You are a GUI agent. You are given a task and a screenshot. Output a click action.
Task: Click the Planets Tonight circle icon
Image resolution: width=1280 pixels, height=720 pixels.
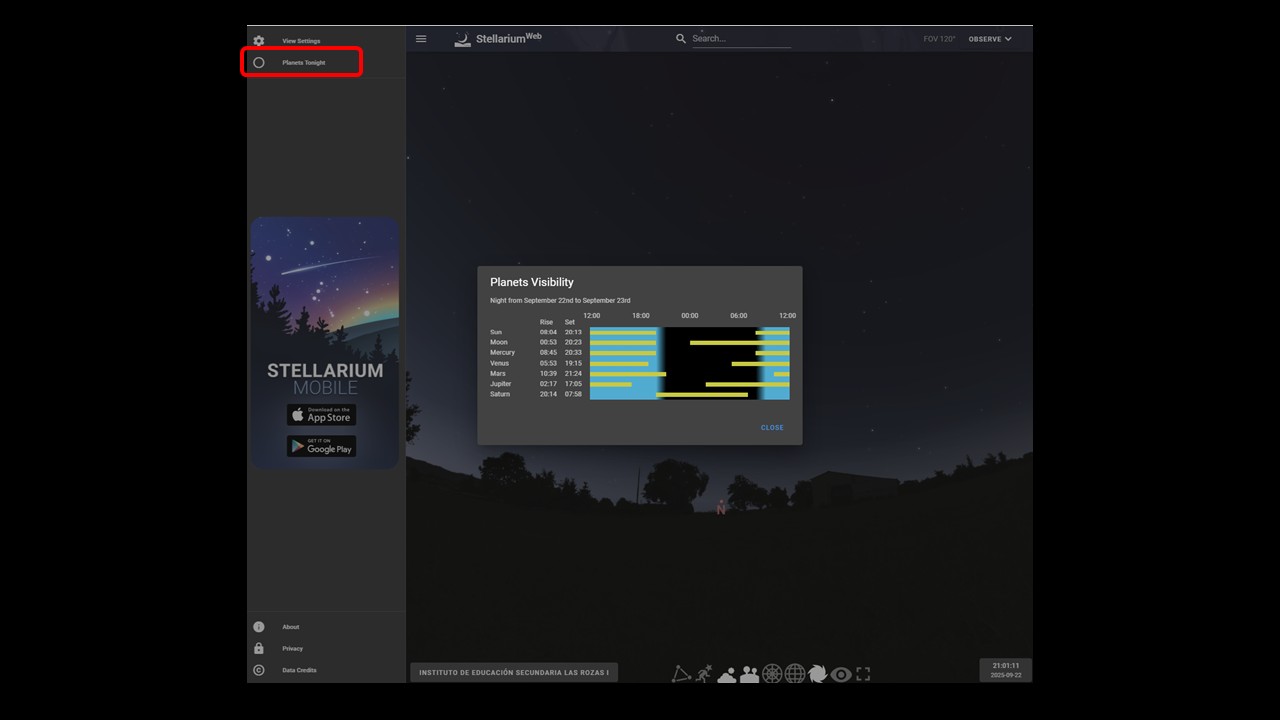(x=259, y=63)
